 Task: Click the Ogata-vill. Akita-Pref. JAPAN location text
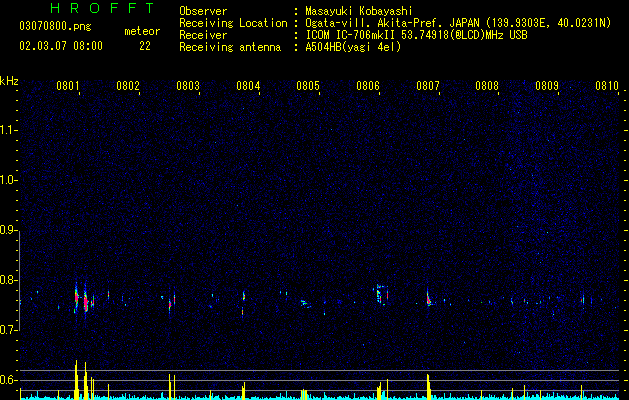(x=458, y=24)
